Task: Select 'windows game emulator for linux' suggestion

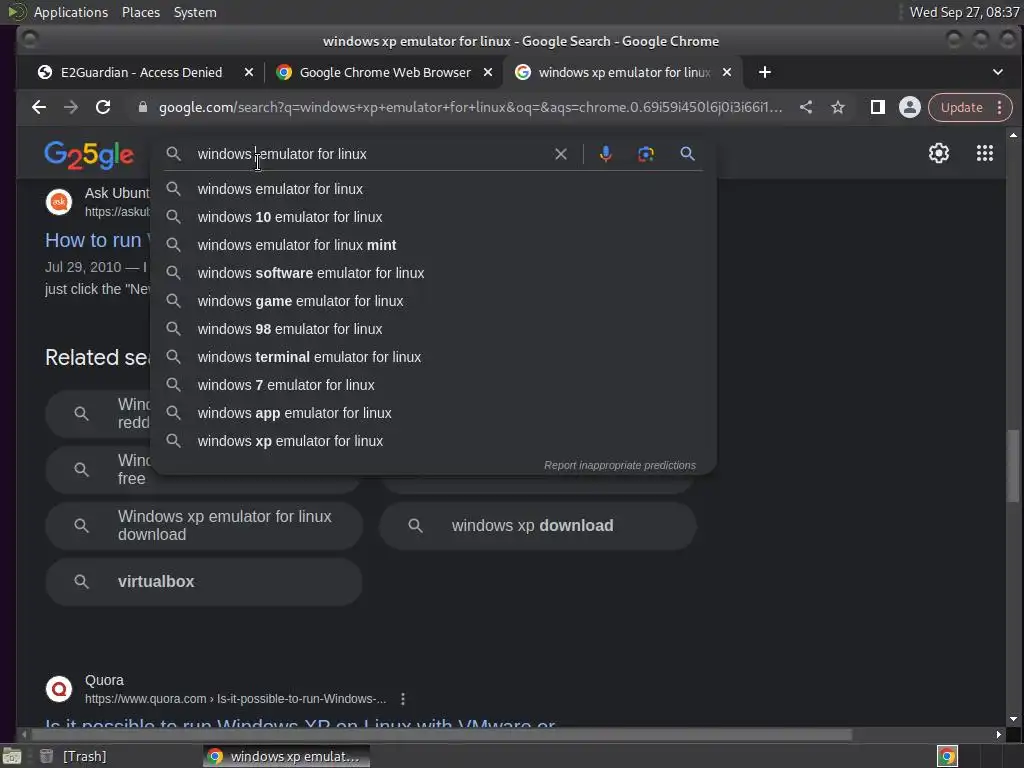Action: tap(434, 301)
